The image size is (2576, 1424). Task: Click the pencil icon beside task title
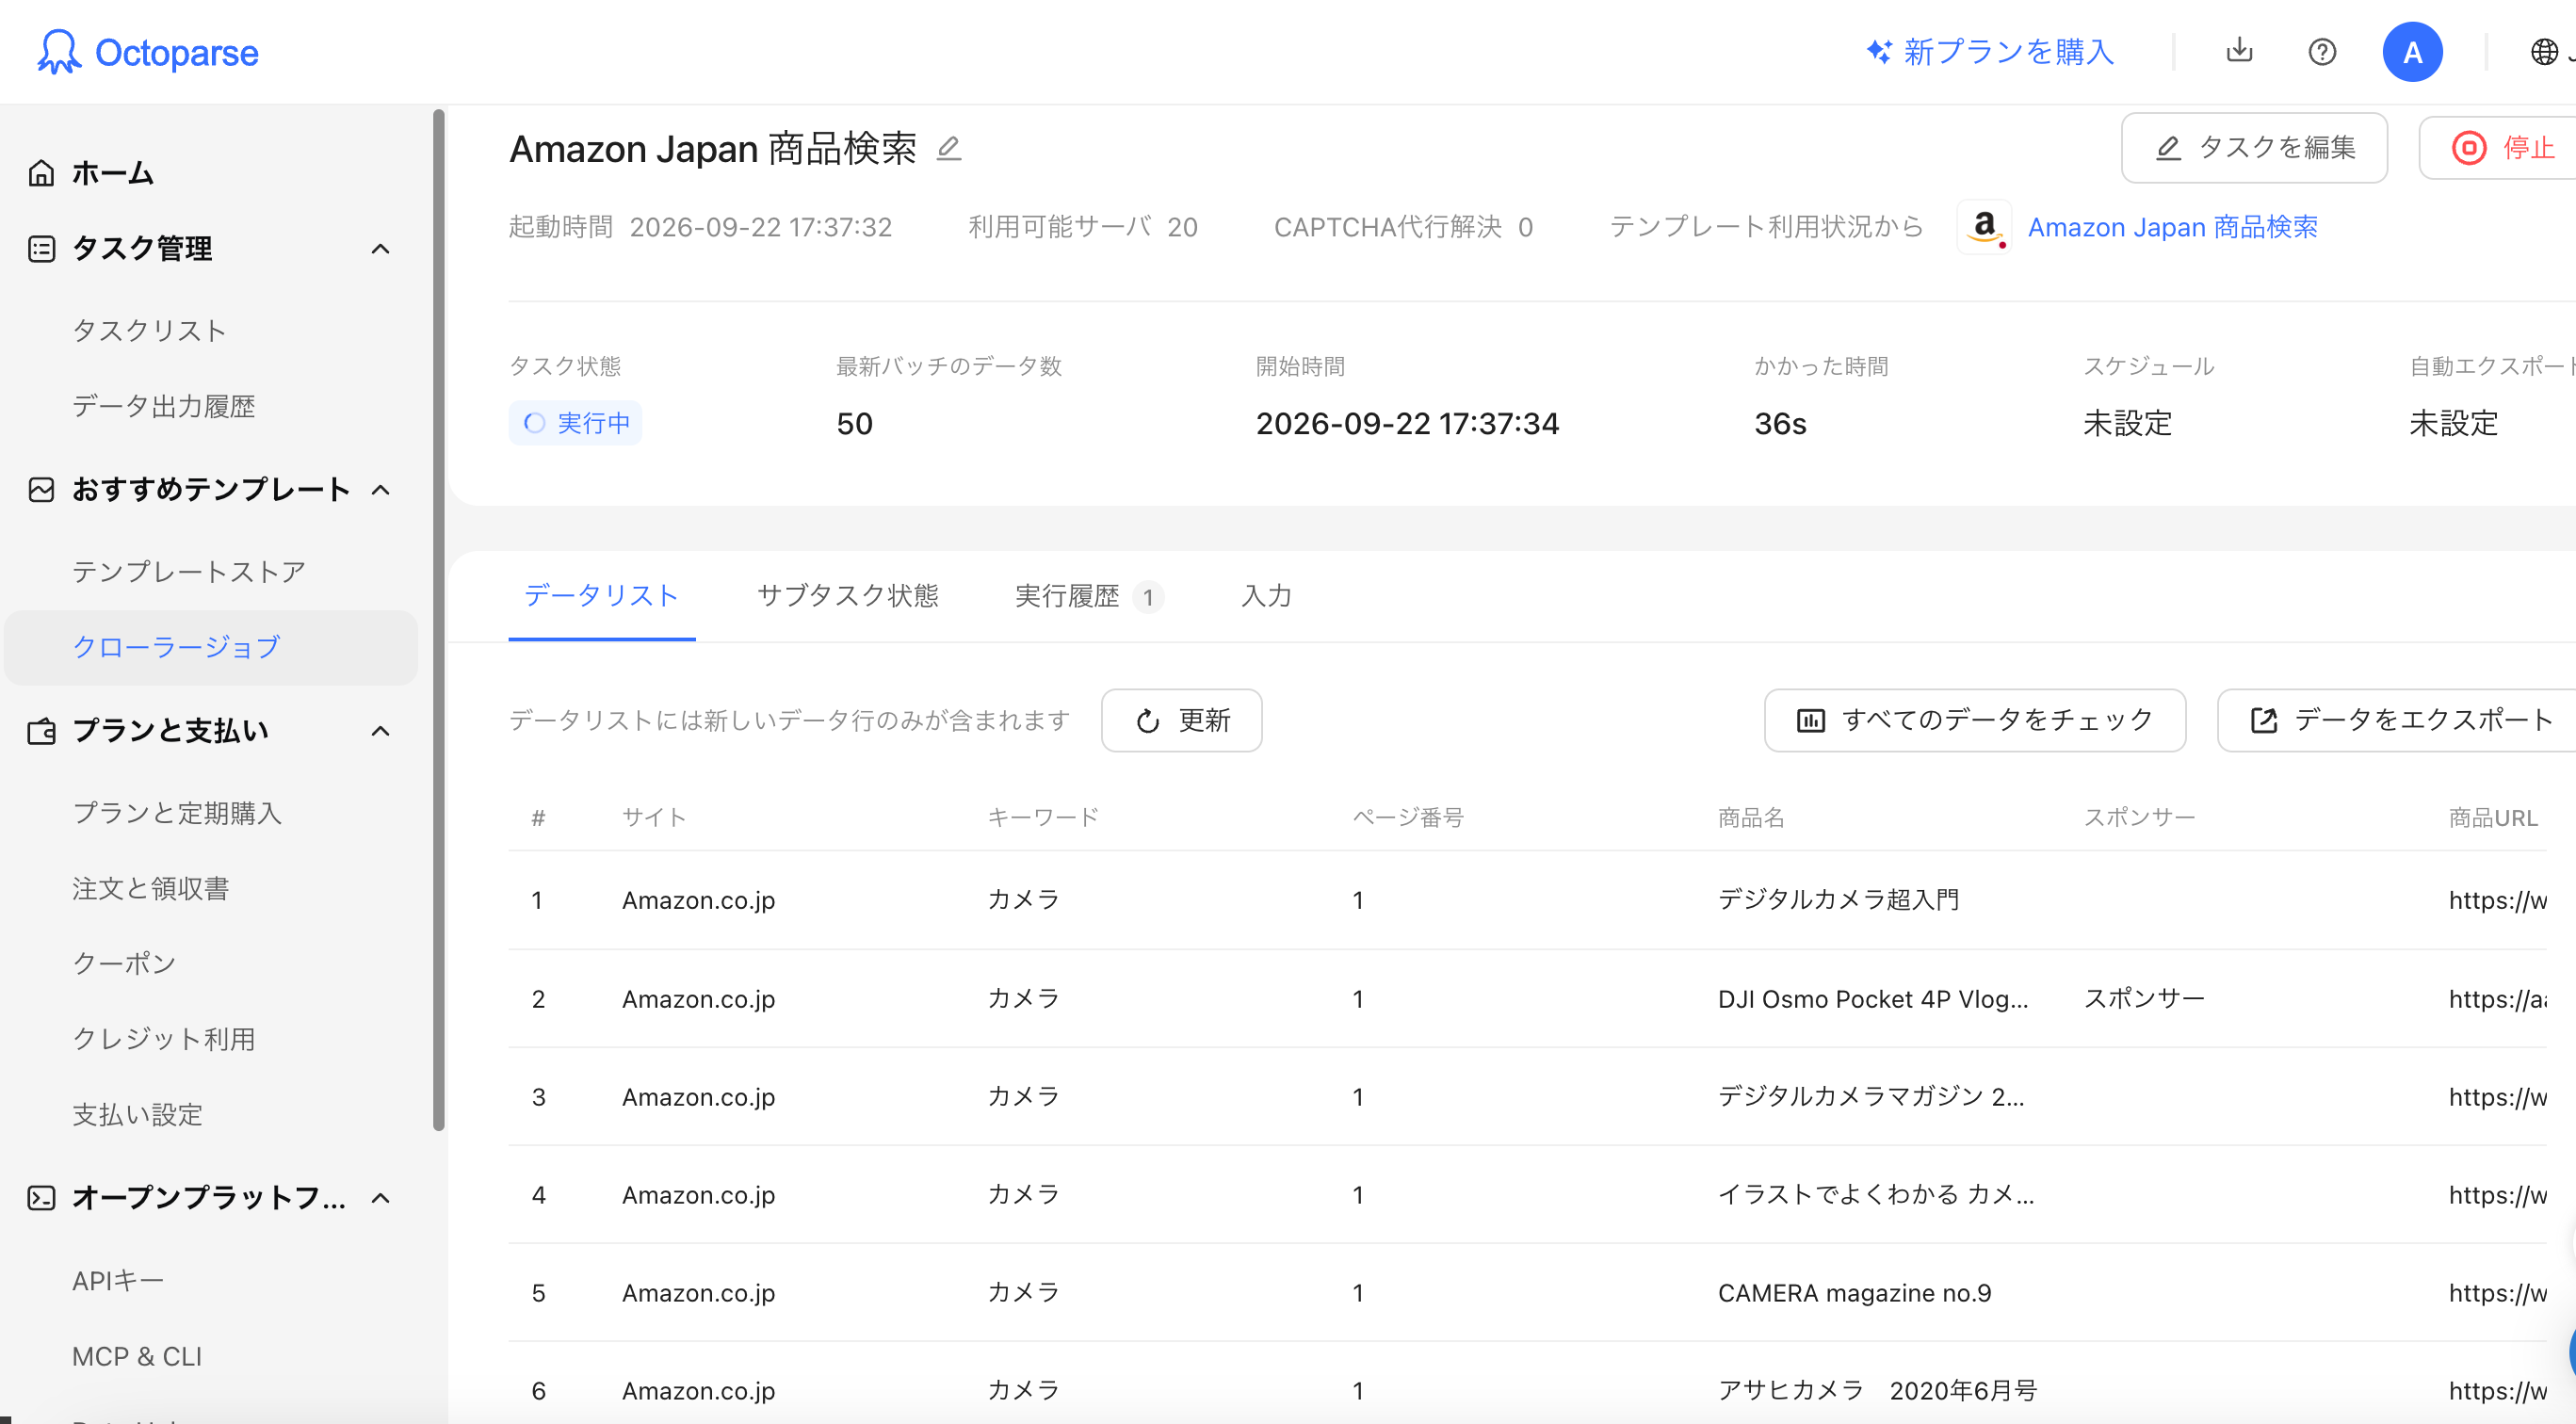click(948, 149)
